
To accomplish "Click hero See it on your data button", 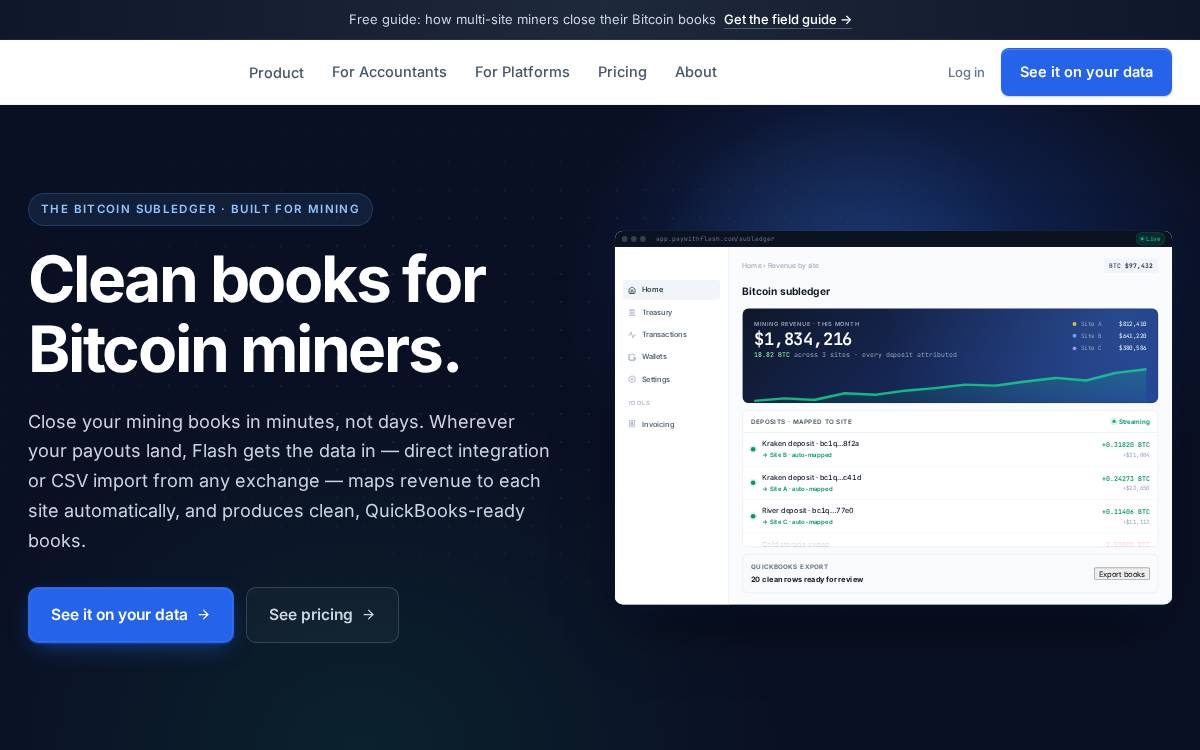I will (131, 615).
